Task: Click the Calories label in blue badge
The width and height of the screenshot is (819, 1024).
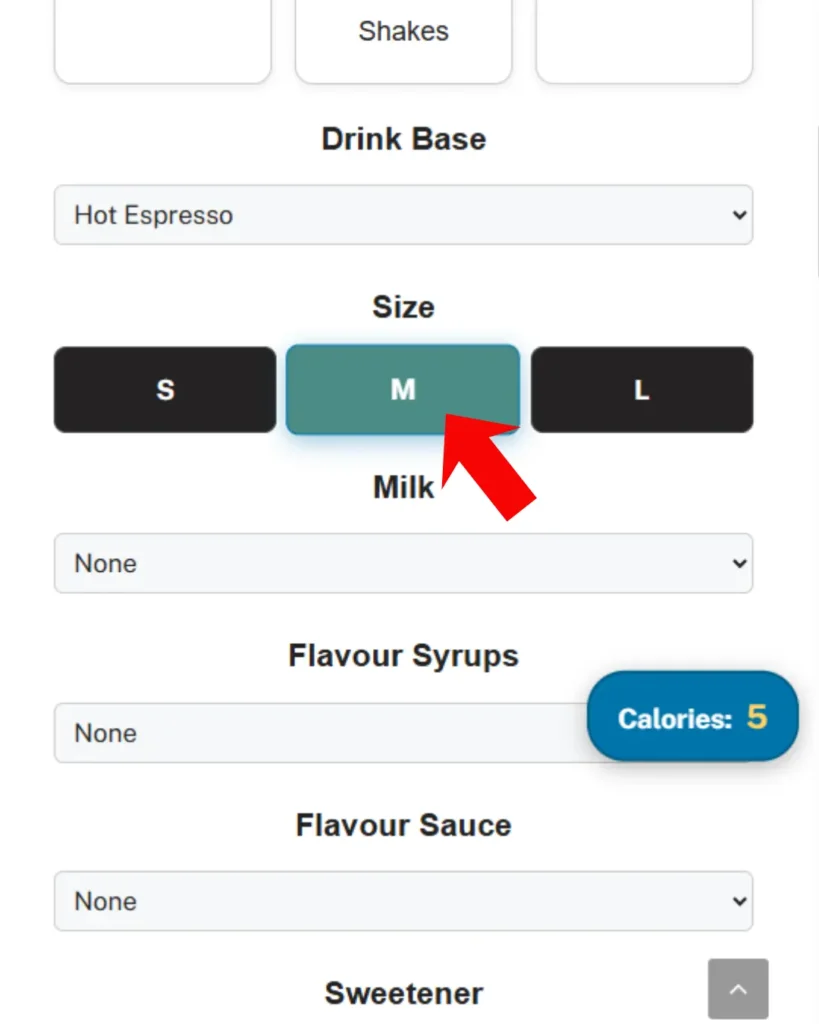Action: click(675, 718)
